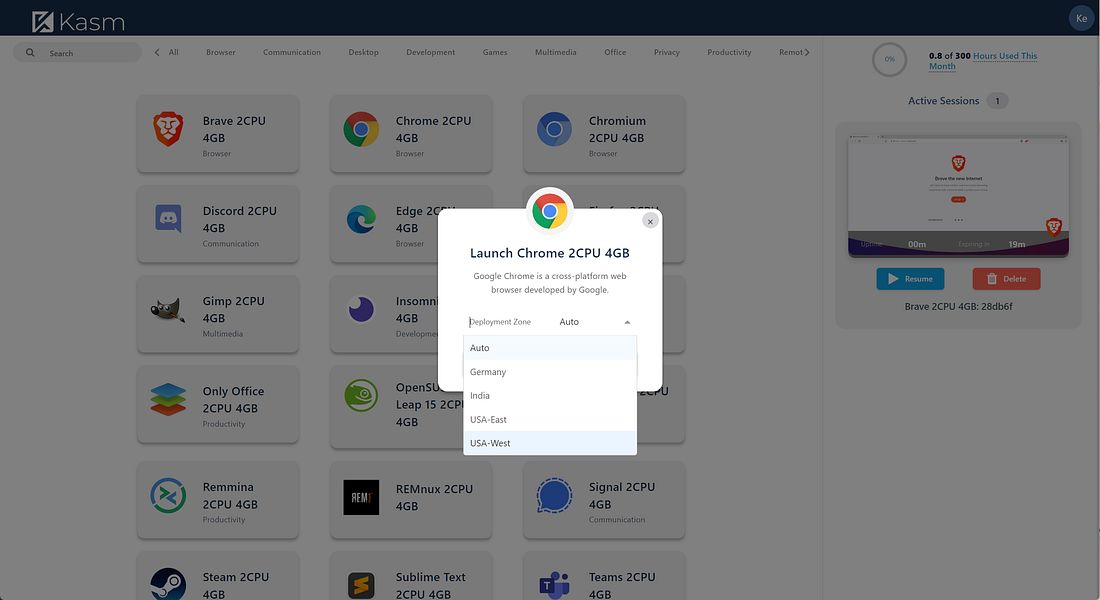Launch the Brave 2CPU 4GB browser
The width and height of the screenshot is (1100, 600).
(167, 129)
